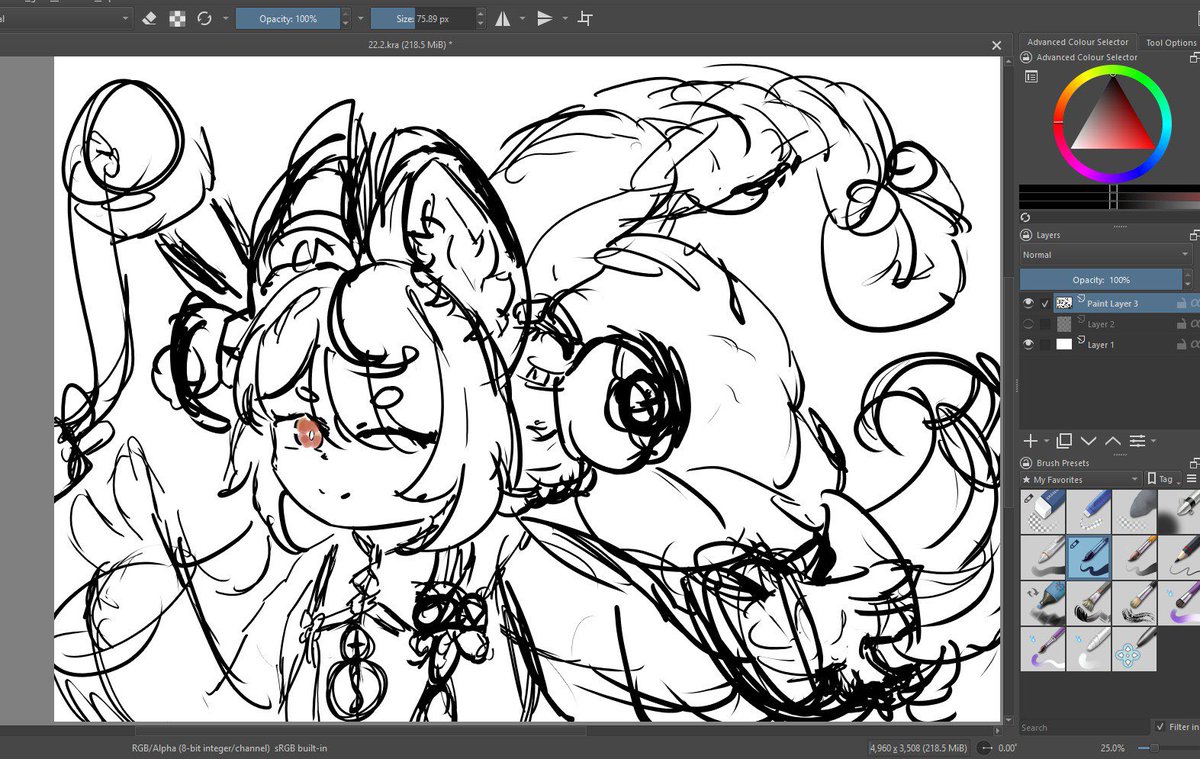This screenshot has height=759, width=1200.
Task: Move the selected layer down with the chevron button
Action: 1088,440
